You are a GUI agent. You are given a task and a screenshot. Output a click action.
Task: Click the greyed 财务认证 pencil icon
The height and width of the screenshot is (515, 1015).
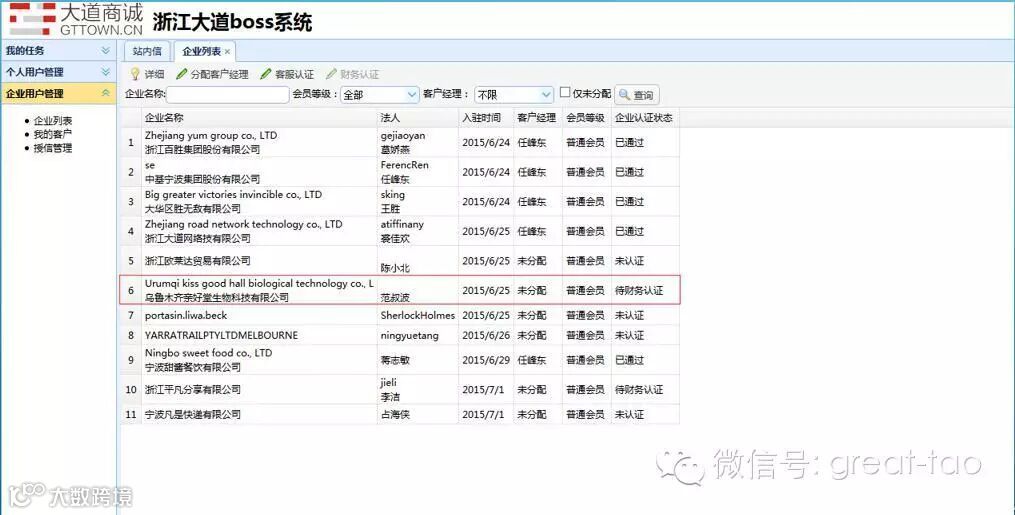click(331, 74)
